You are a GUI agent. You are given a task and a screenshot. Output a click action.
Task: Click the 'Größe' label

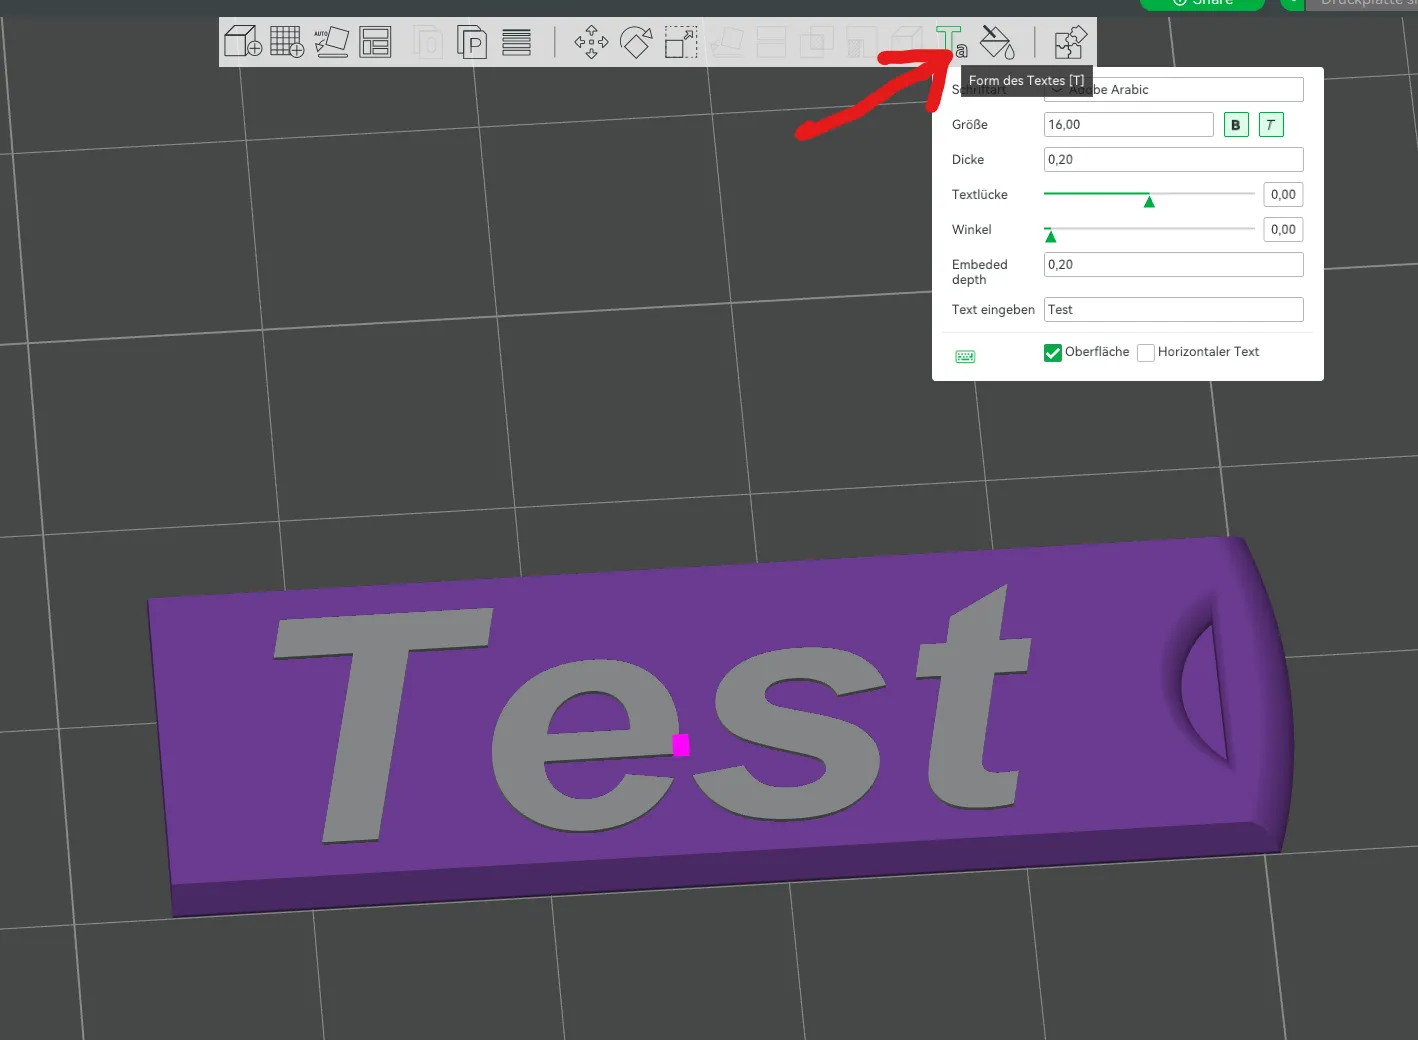[970, 125]
